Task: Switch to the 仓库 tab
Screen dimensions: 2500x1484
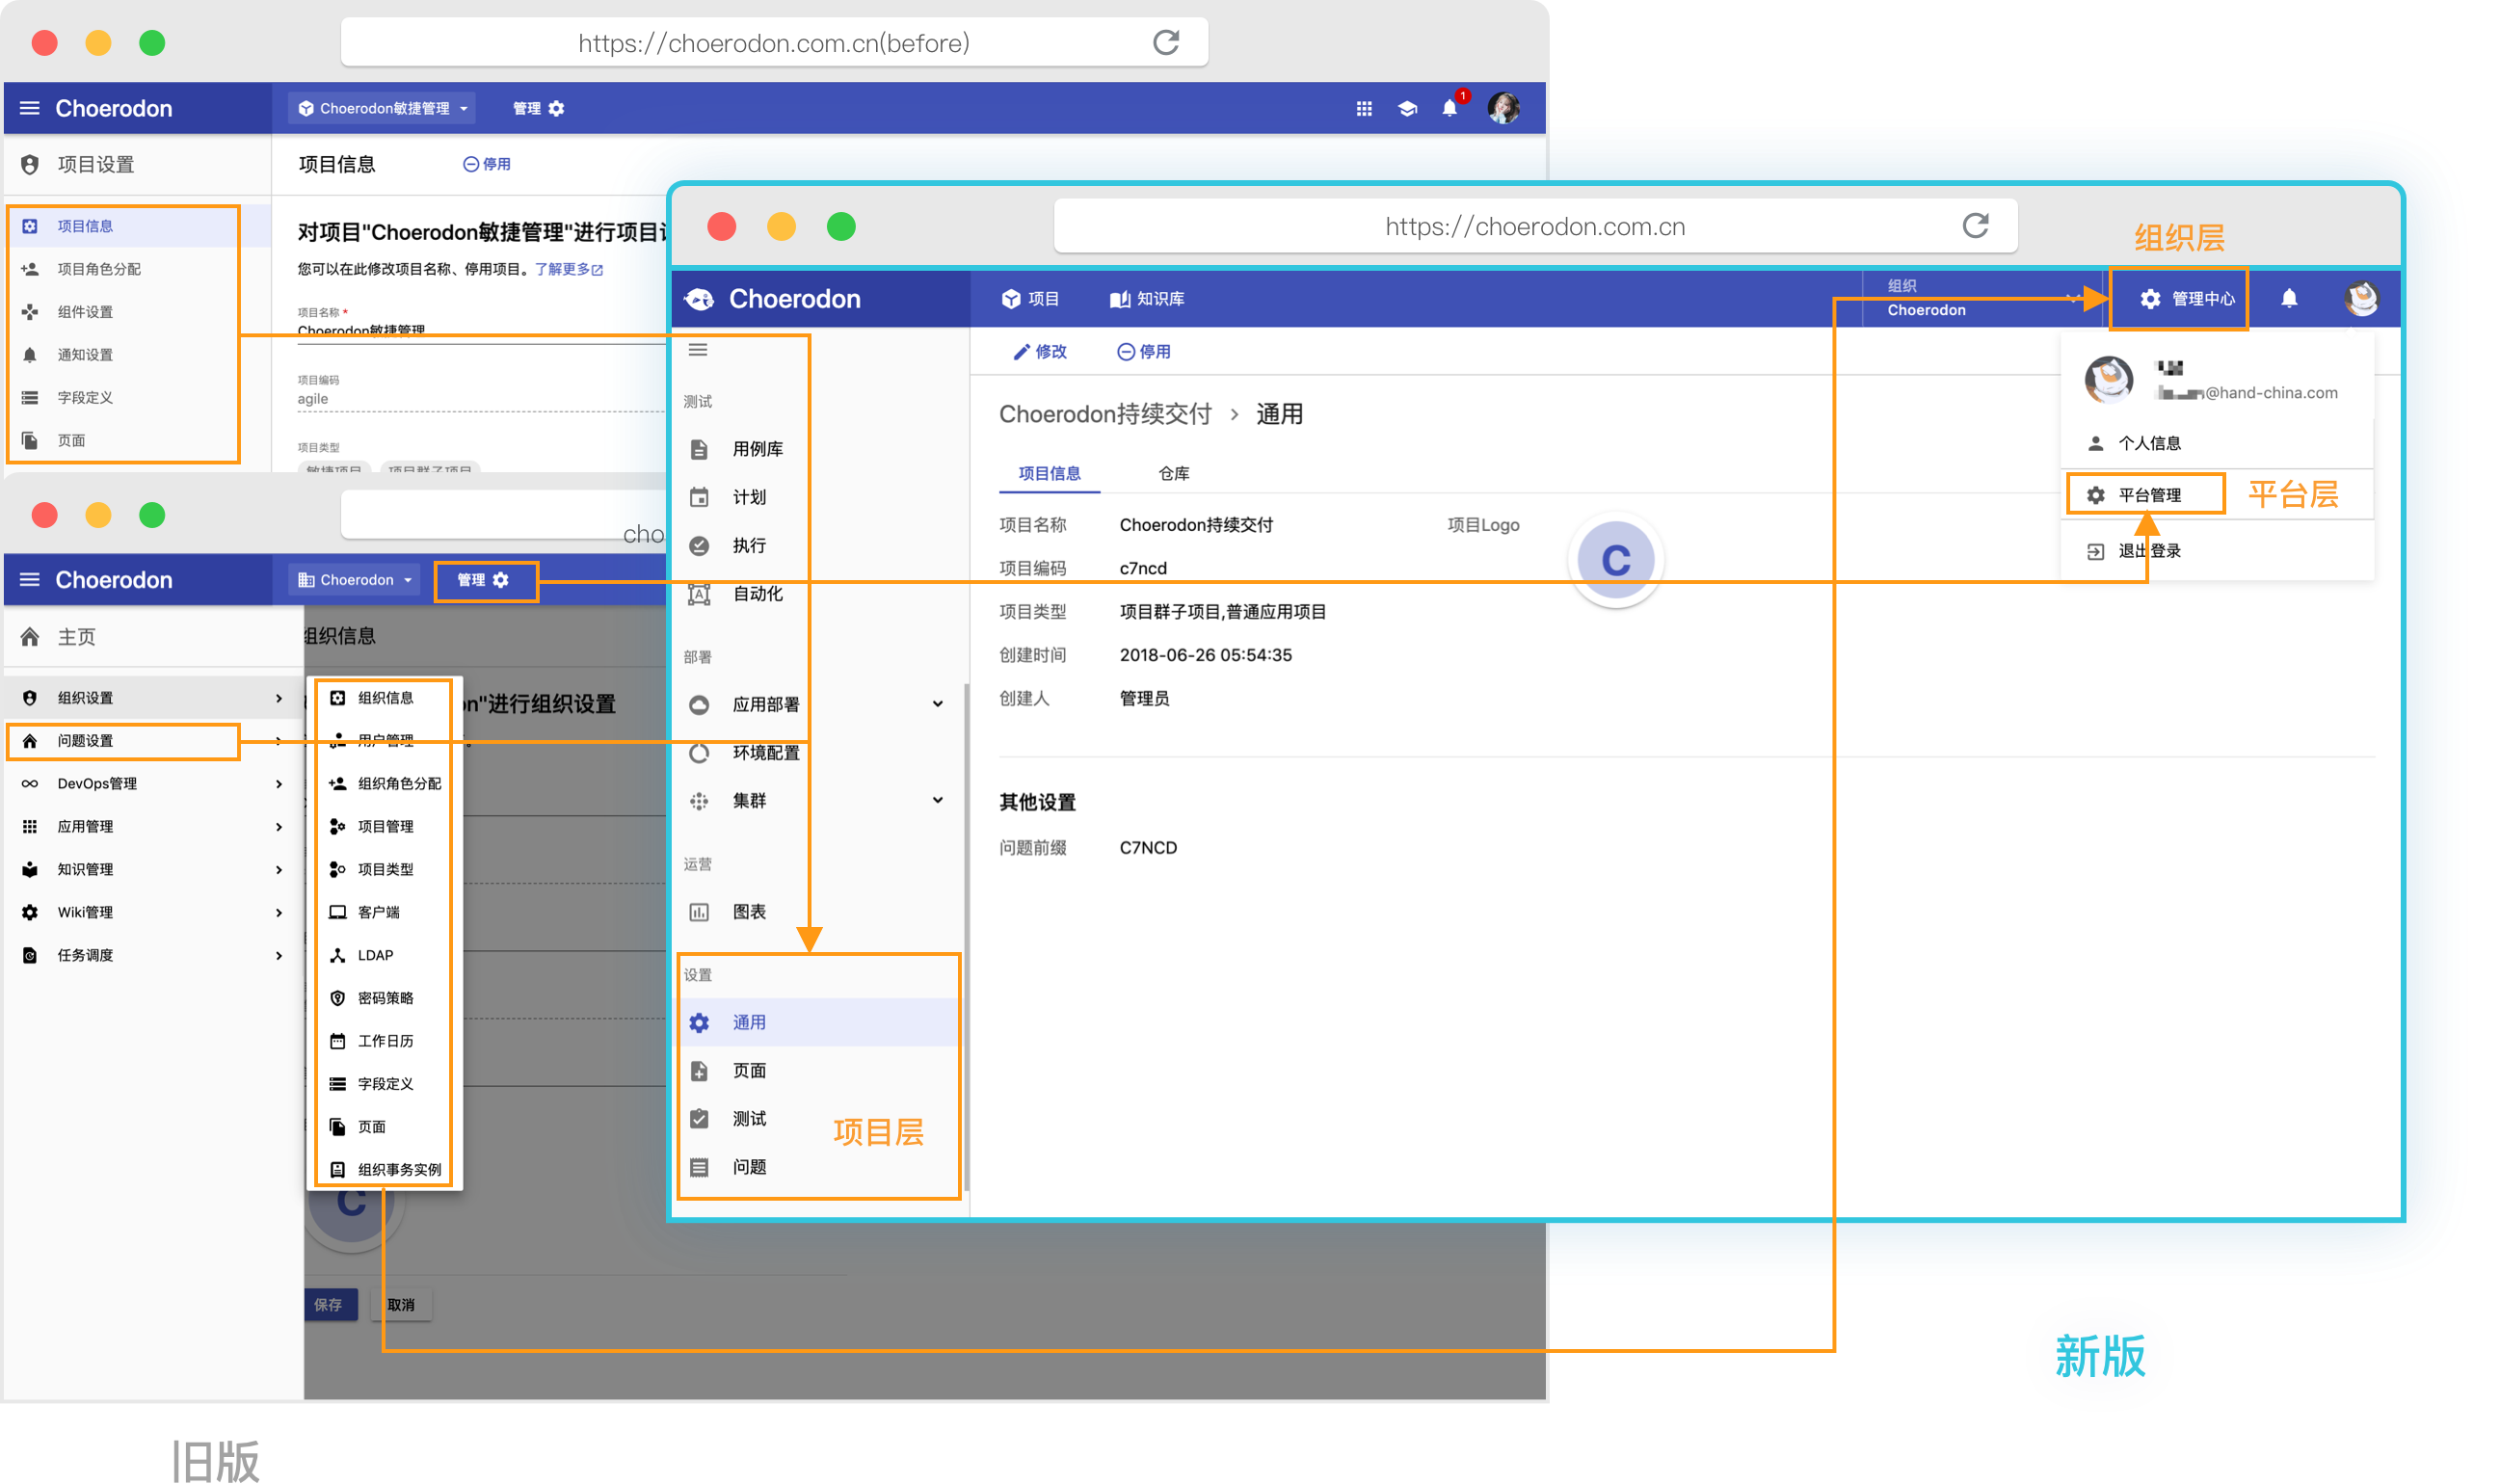Action: tap(1173, 473)
